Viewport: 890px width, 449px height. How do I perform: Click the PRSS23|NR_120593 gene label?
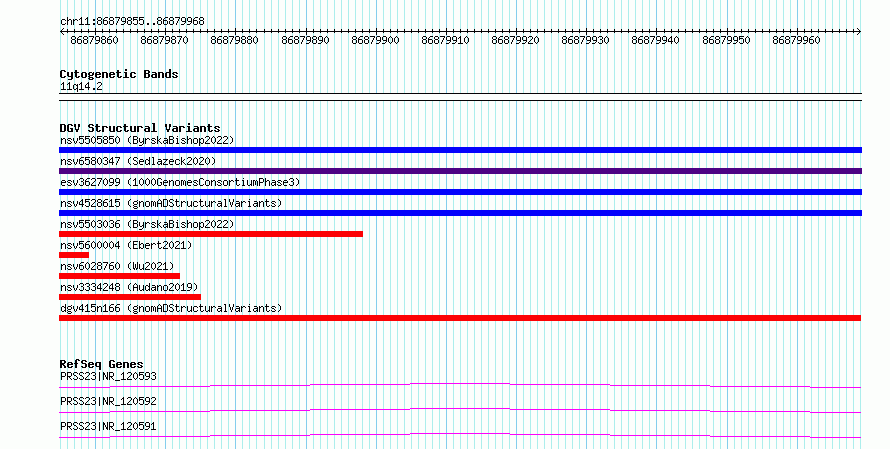coord(108,376)
